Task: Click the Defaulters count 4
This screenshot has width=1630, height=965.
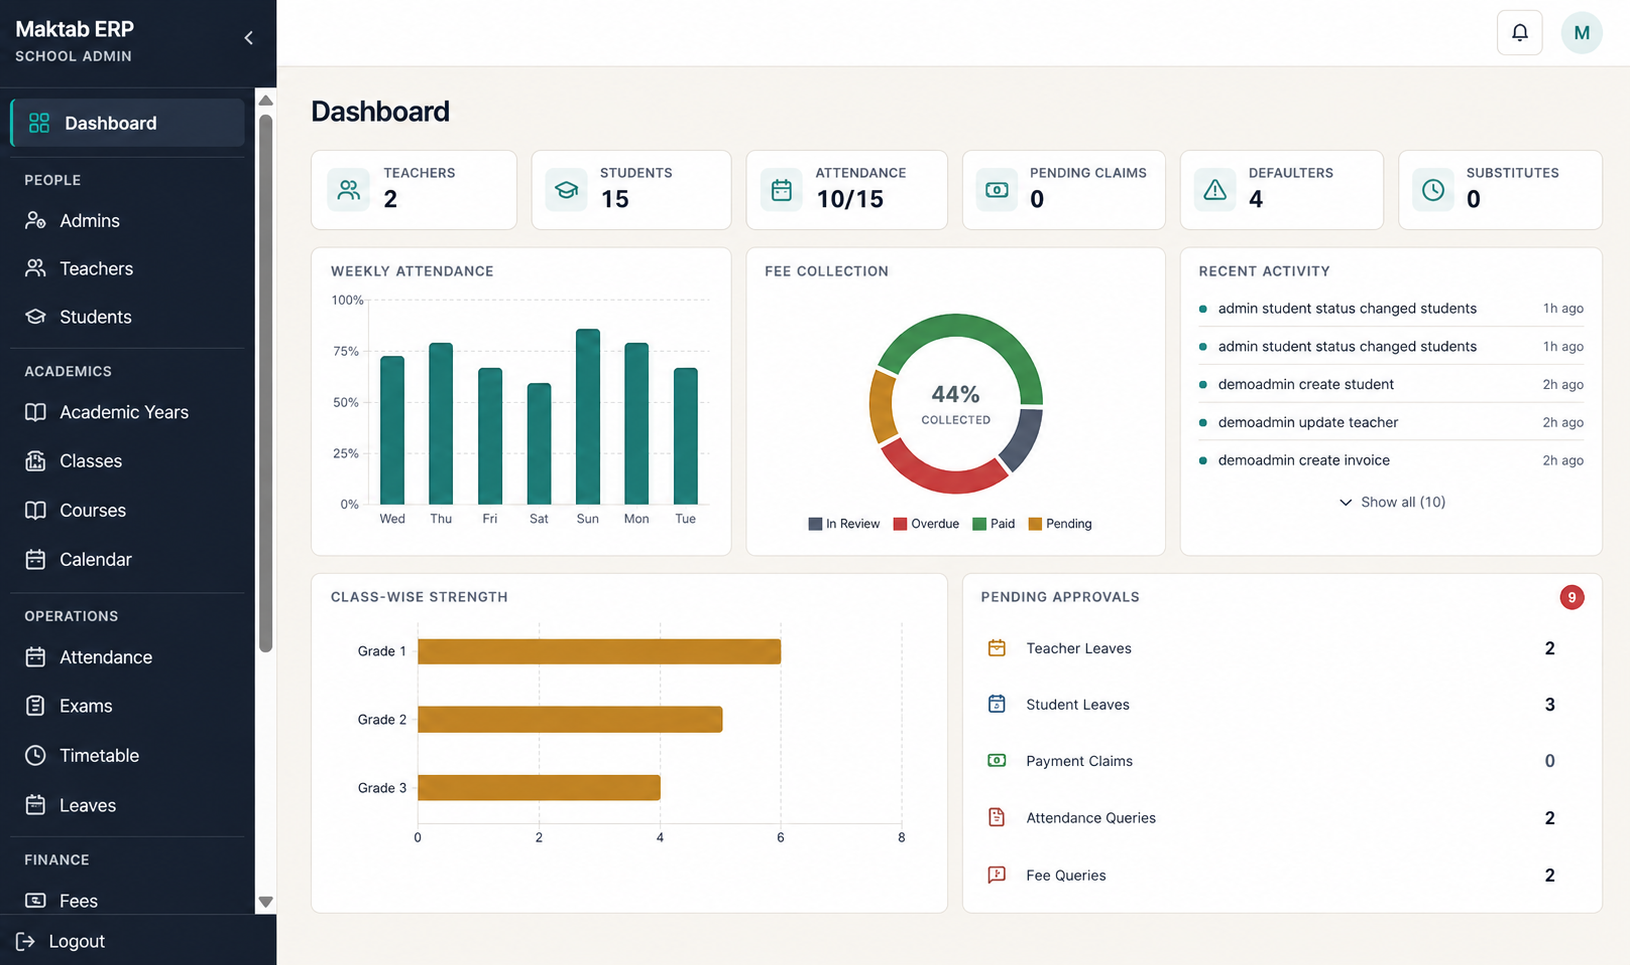Action: coord(1256,199)
